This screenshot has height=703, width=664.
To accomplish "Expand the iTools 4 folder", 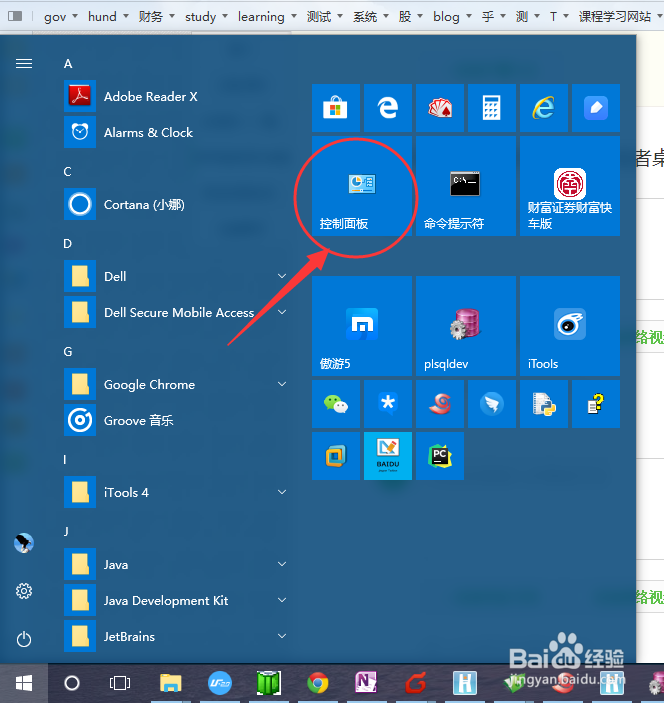I will click(x=177, y=492).
